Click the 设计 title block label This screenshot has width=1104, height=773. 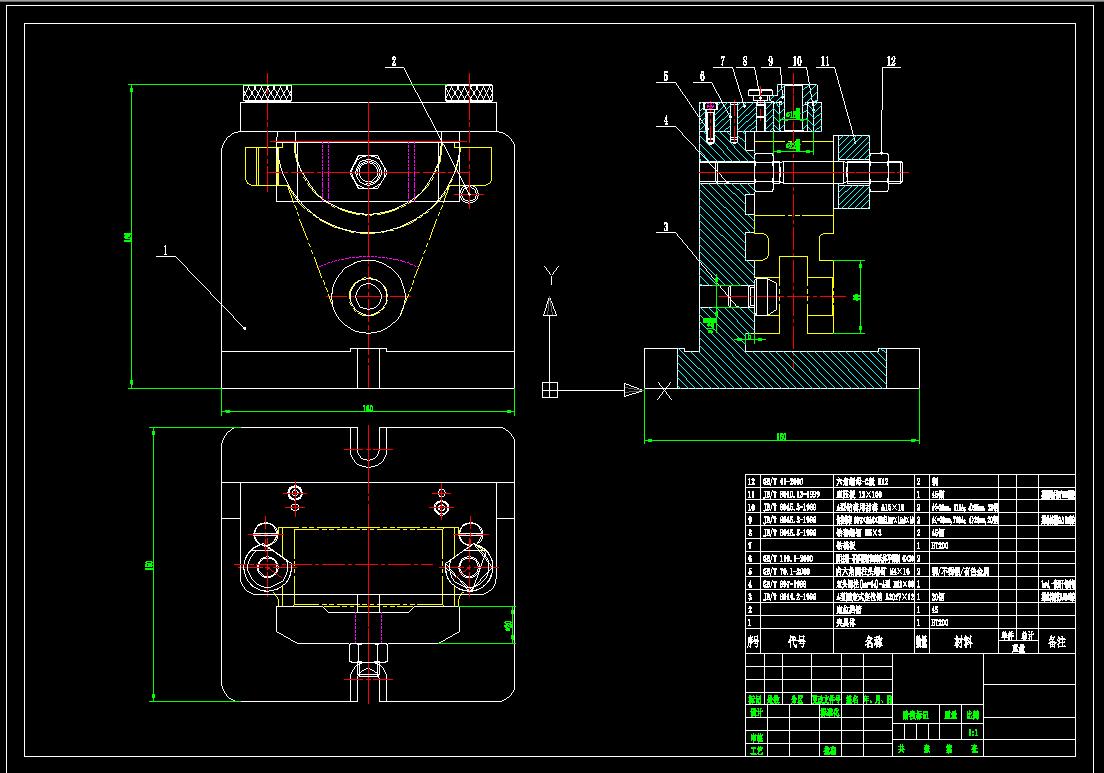(x=756, y=712)
